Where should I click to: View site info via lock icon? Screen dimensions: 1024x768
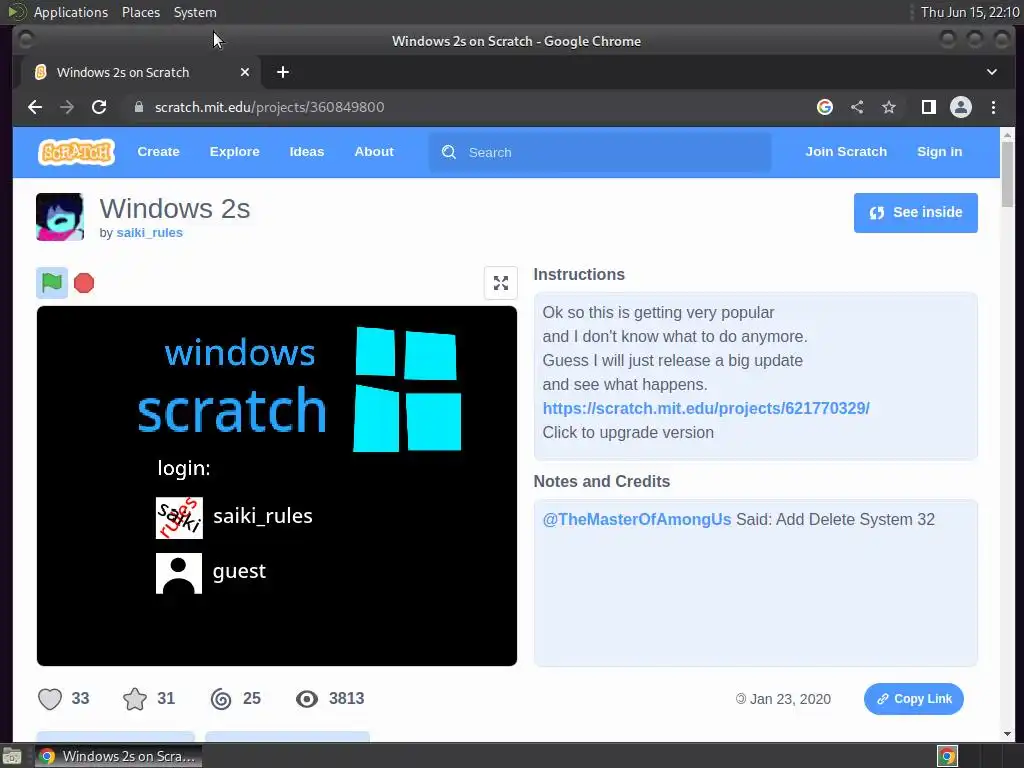138,107
